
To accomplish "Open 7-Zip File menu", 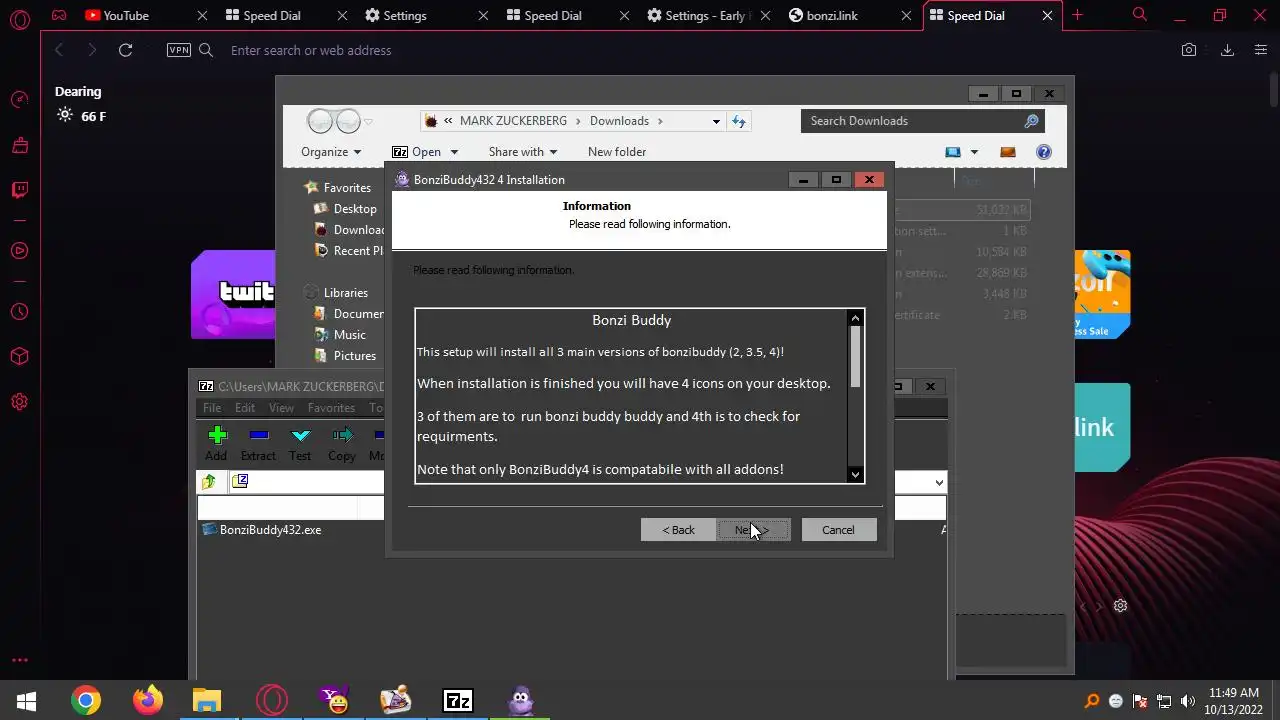I will 212,408.
